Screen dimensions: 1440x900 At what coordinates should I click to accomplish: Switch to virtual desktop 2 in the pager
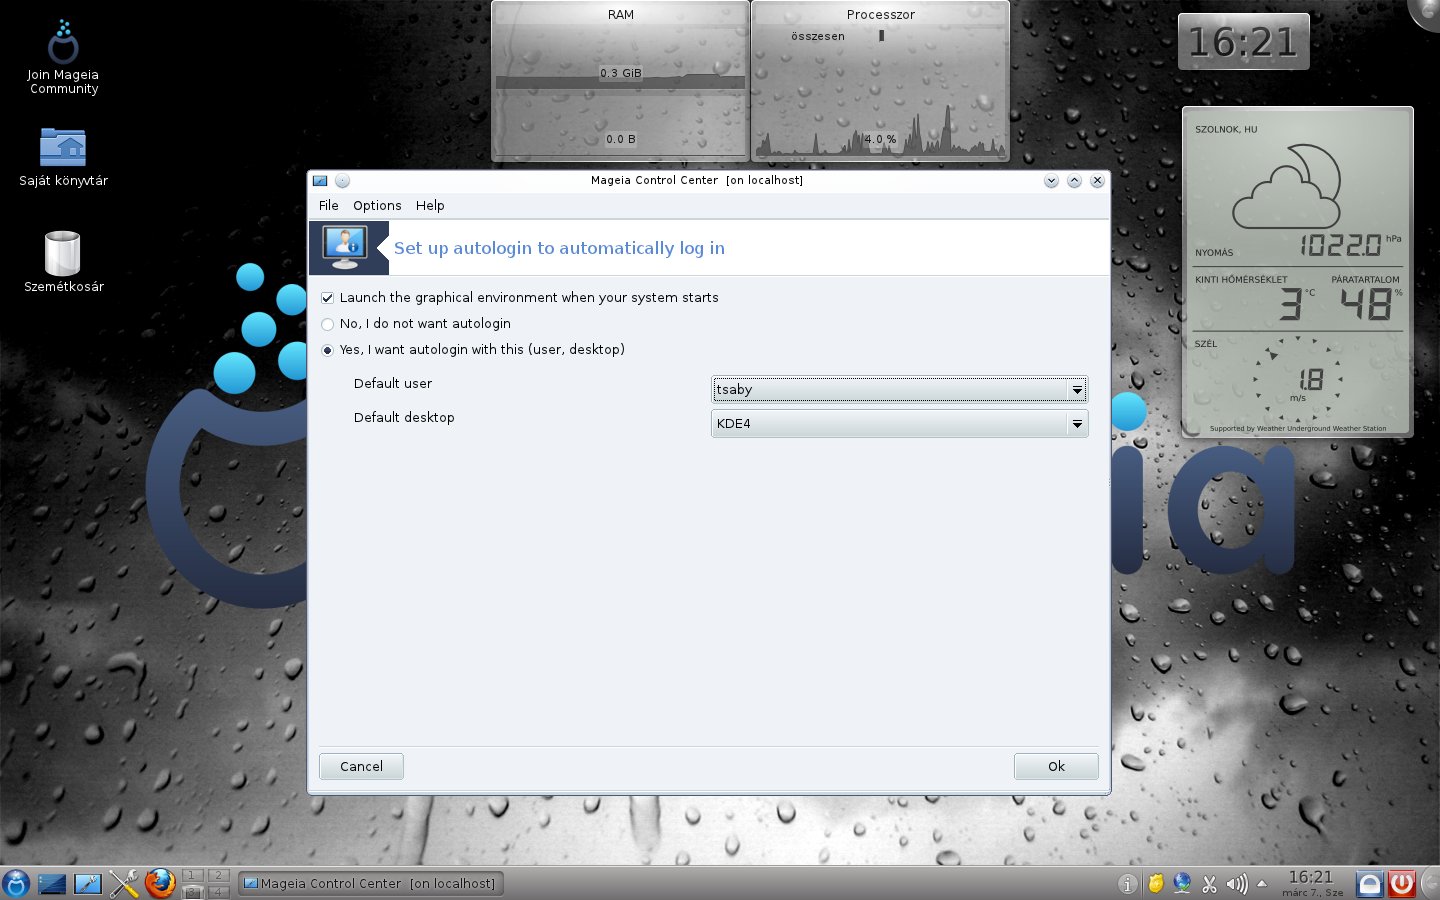218,875
